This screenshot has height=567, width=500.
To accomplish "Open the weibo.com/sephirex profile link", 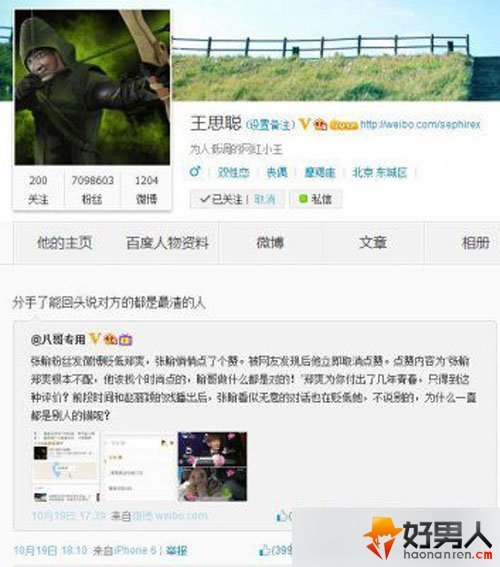I will (420, 125).
